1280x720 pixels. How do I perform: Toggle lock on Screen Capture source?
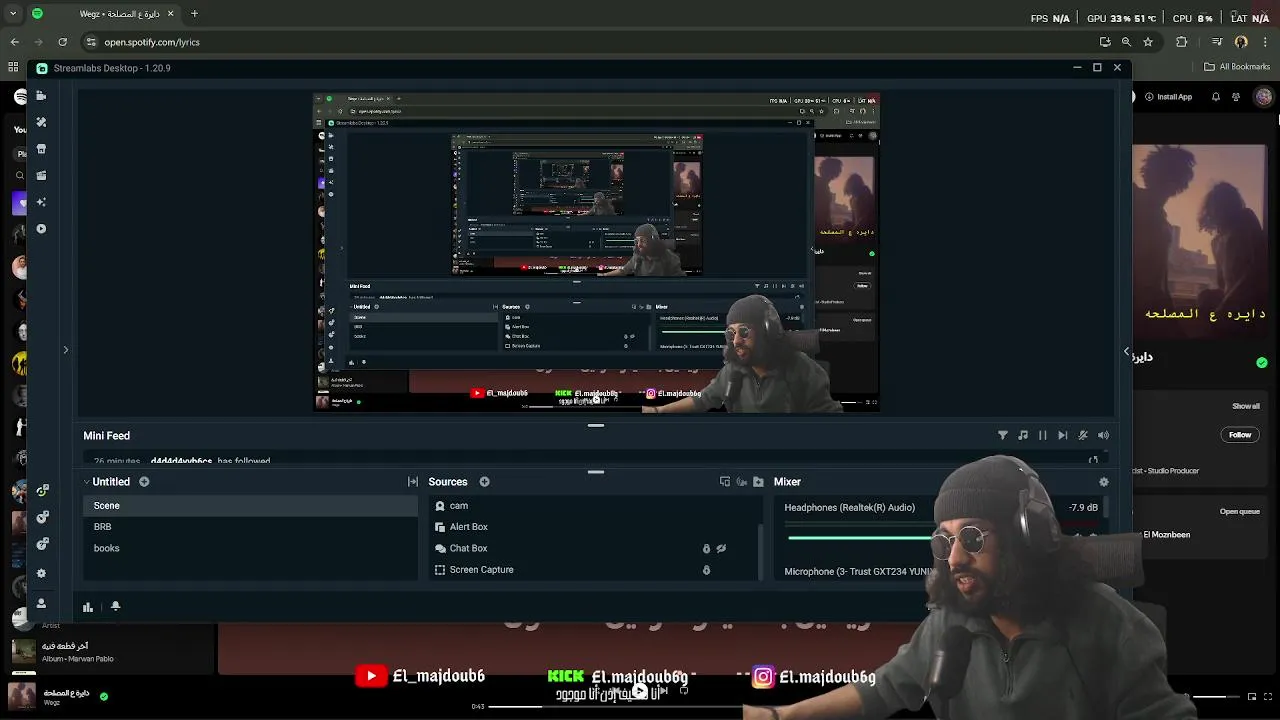pos(706,570)
